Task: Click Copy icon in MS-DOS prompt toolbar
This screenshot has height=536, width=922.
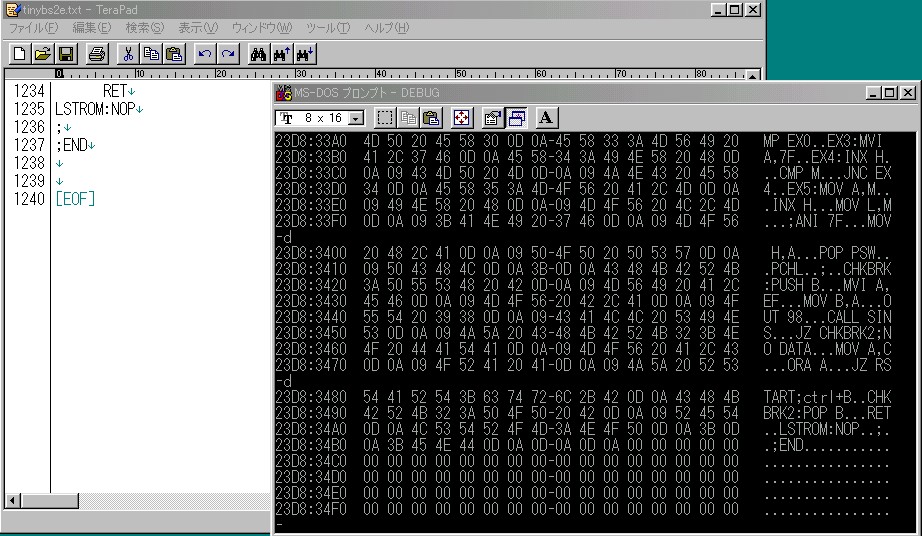Action: point(408,118)
